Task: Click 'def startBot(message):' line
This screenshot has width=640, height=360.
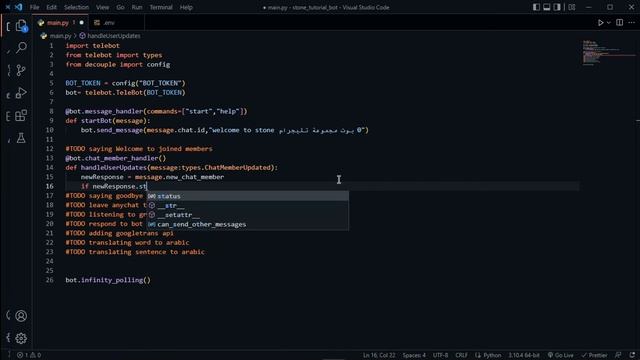Action: pos(108,121)
